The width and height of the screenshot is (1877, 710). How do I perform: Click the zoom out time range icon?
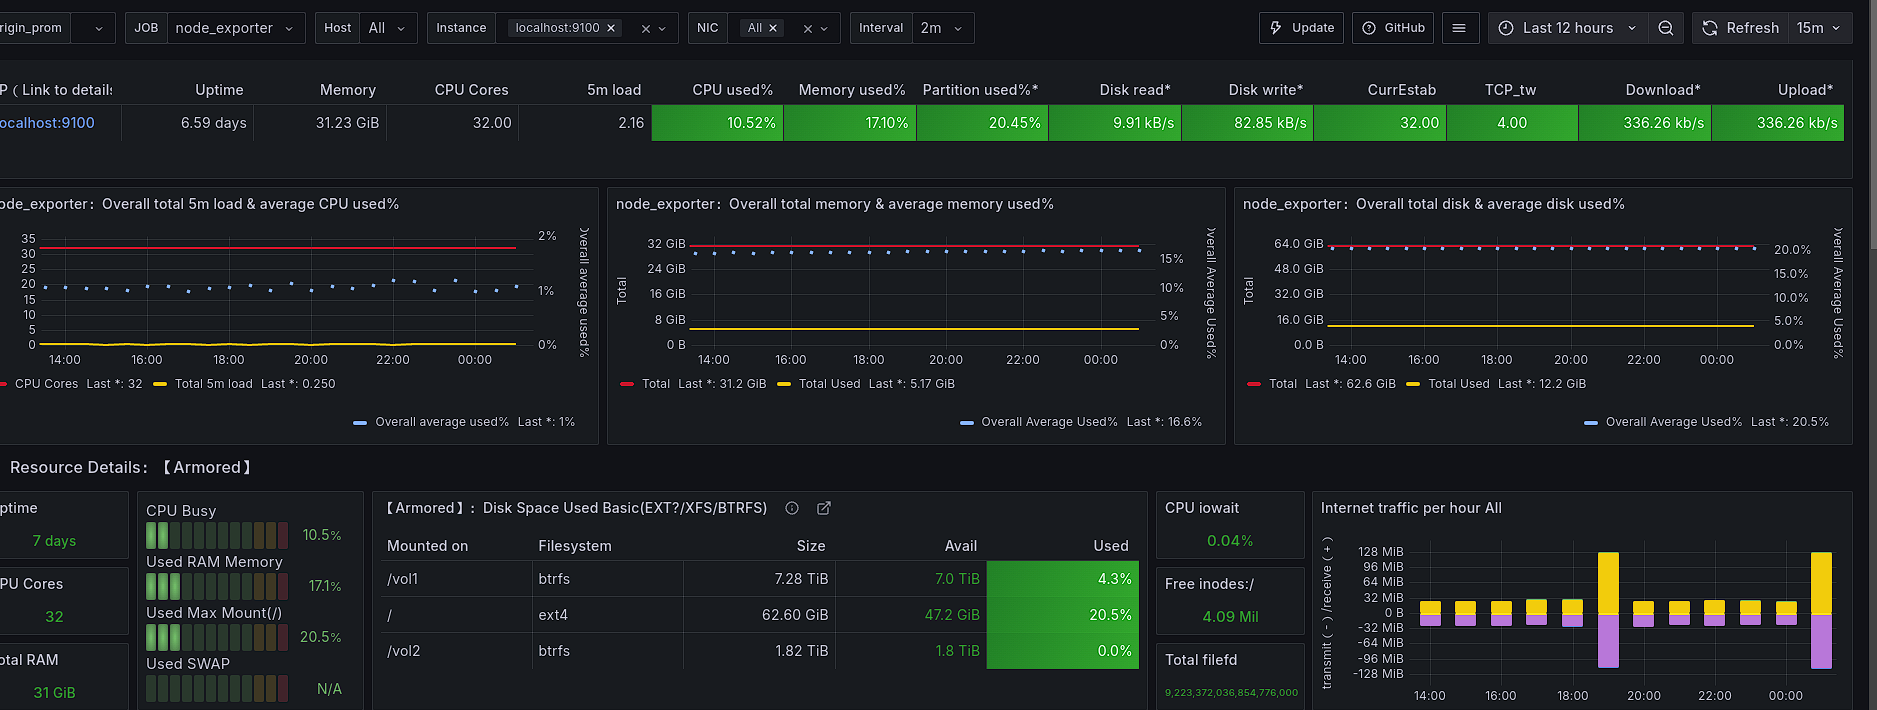pyautogui.click(x=1665, y=28)
